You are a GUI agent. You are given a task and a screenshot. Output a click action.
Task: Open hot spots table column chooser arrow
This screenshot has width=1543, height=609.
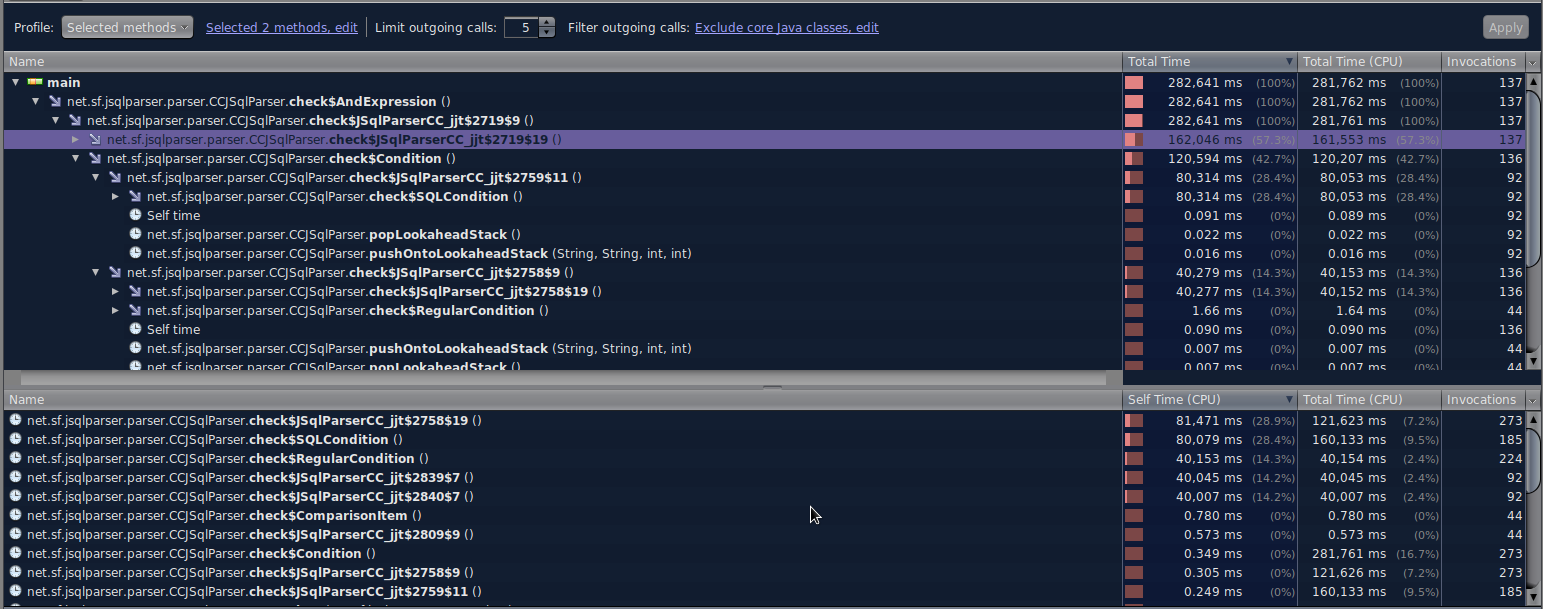1533,400
